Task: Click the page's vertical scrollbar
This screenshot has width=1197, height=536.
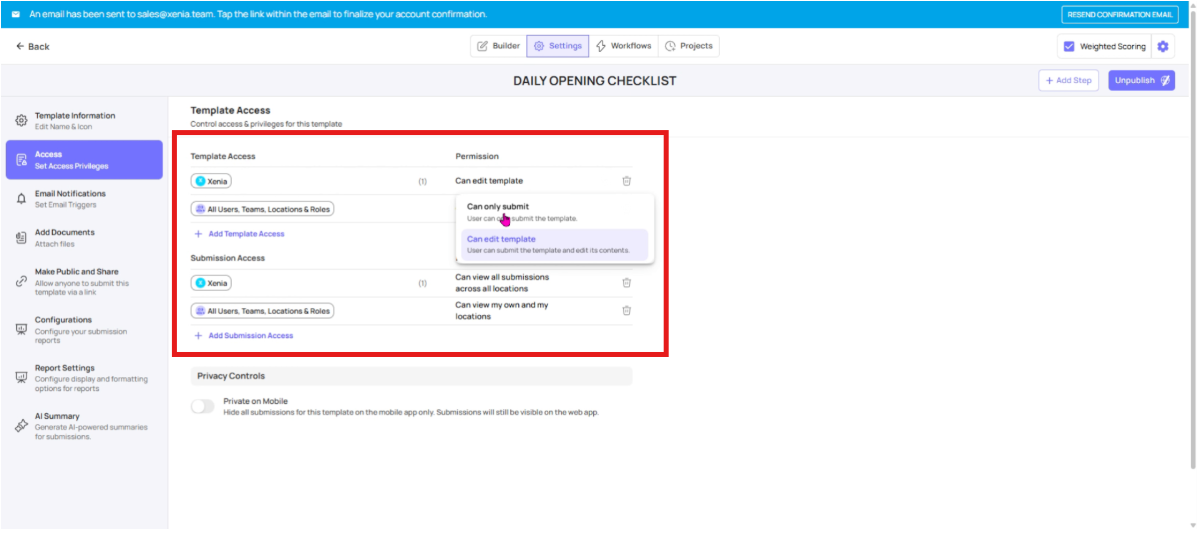Action: [1191, 250]
